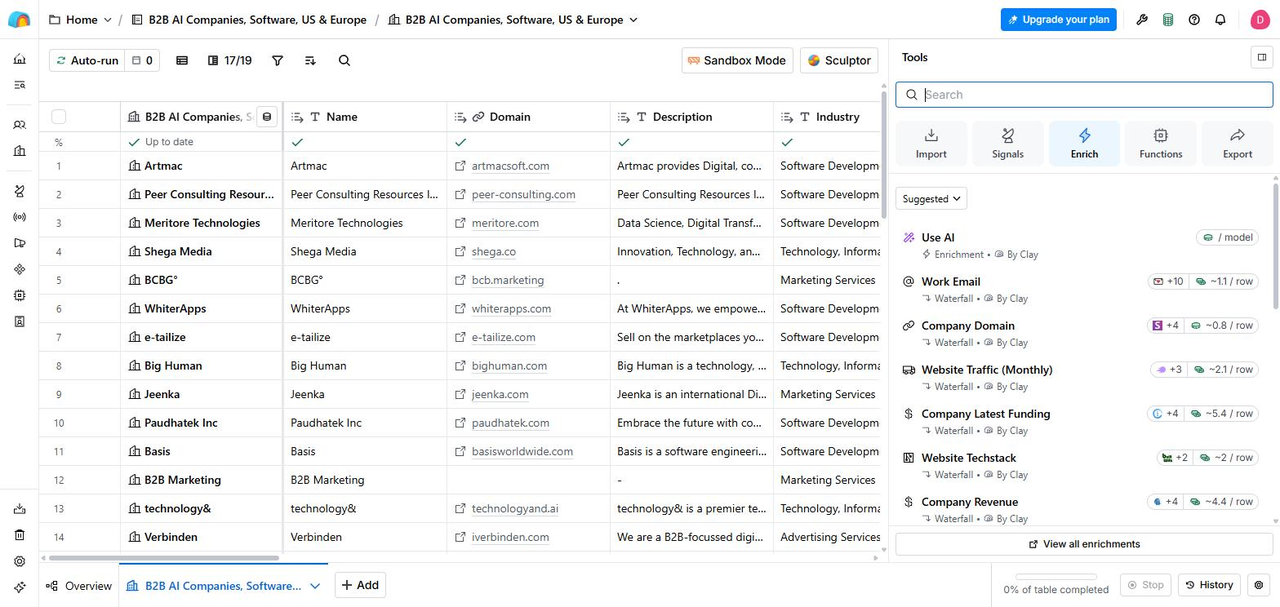Image resolution: width=1280 pixels, height=607 pixels.
Task: Open the B2B AI Companies folder breadcrumb
Action: click(250, 19)
